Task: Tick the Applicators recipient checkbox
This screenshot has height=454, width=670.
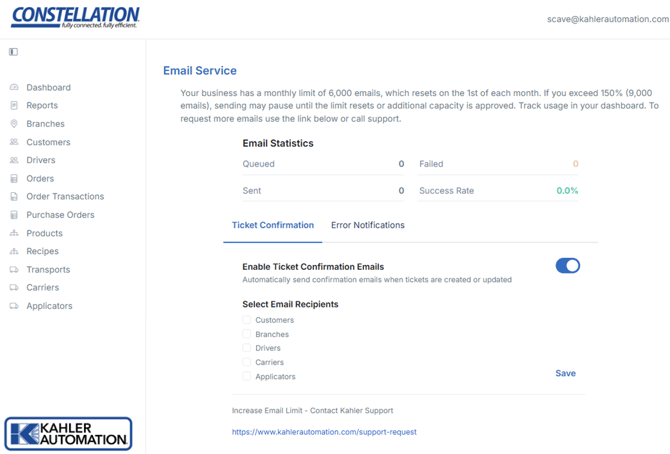Action: [x=247, y=377]
